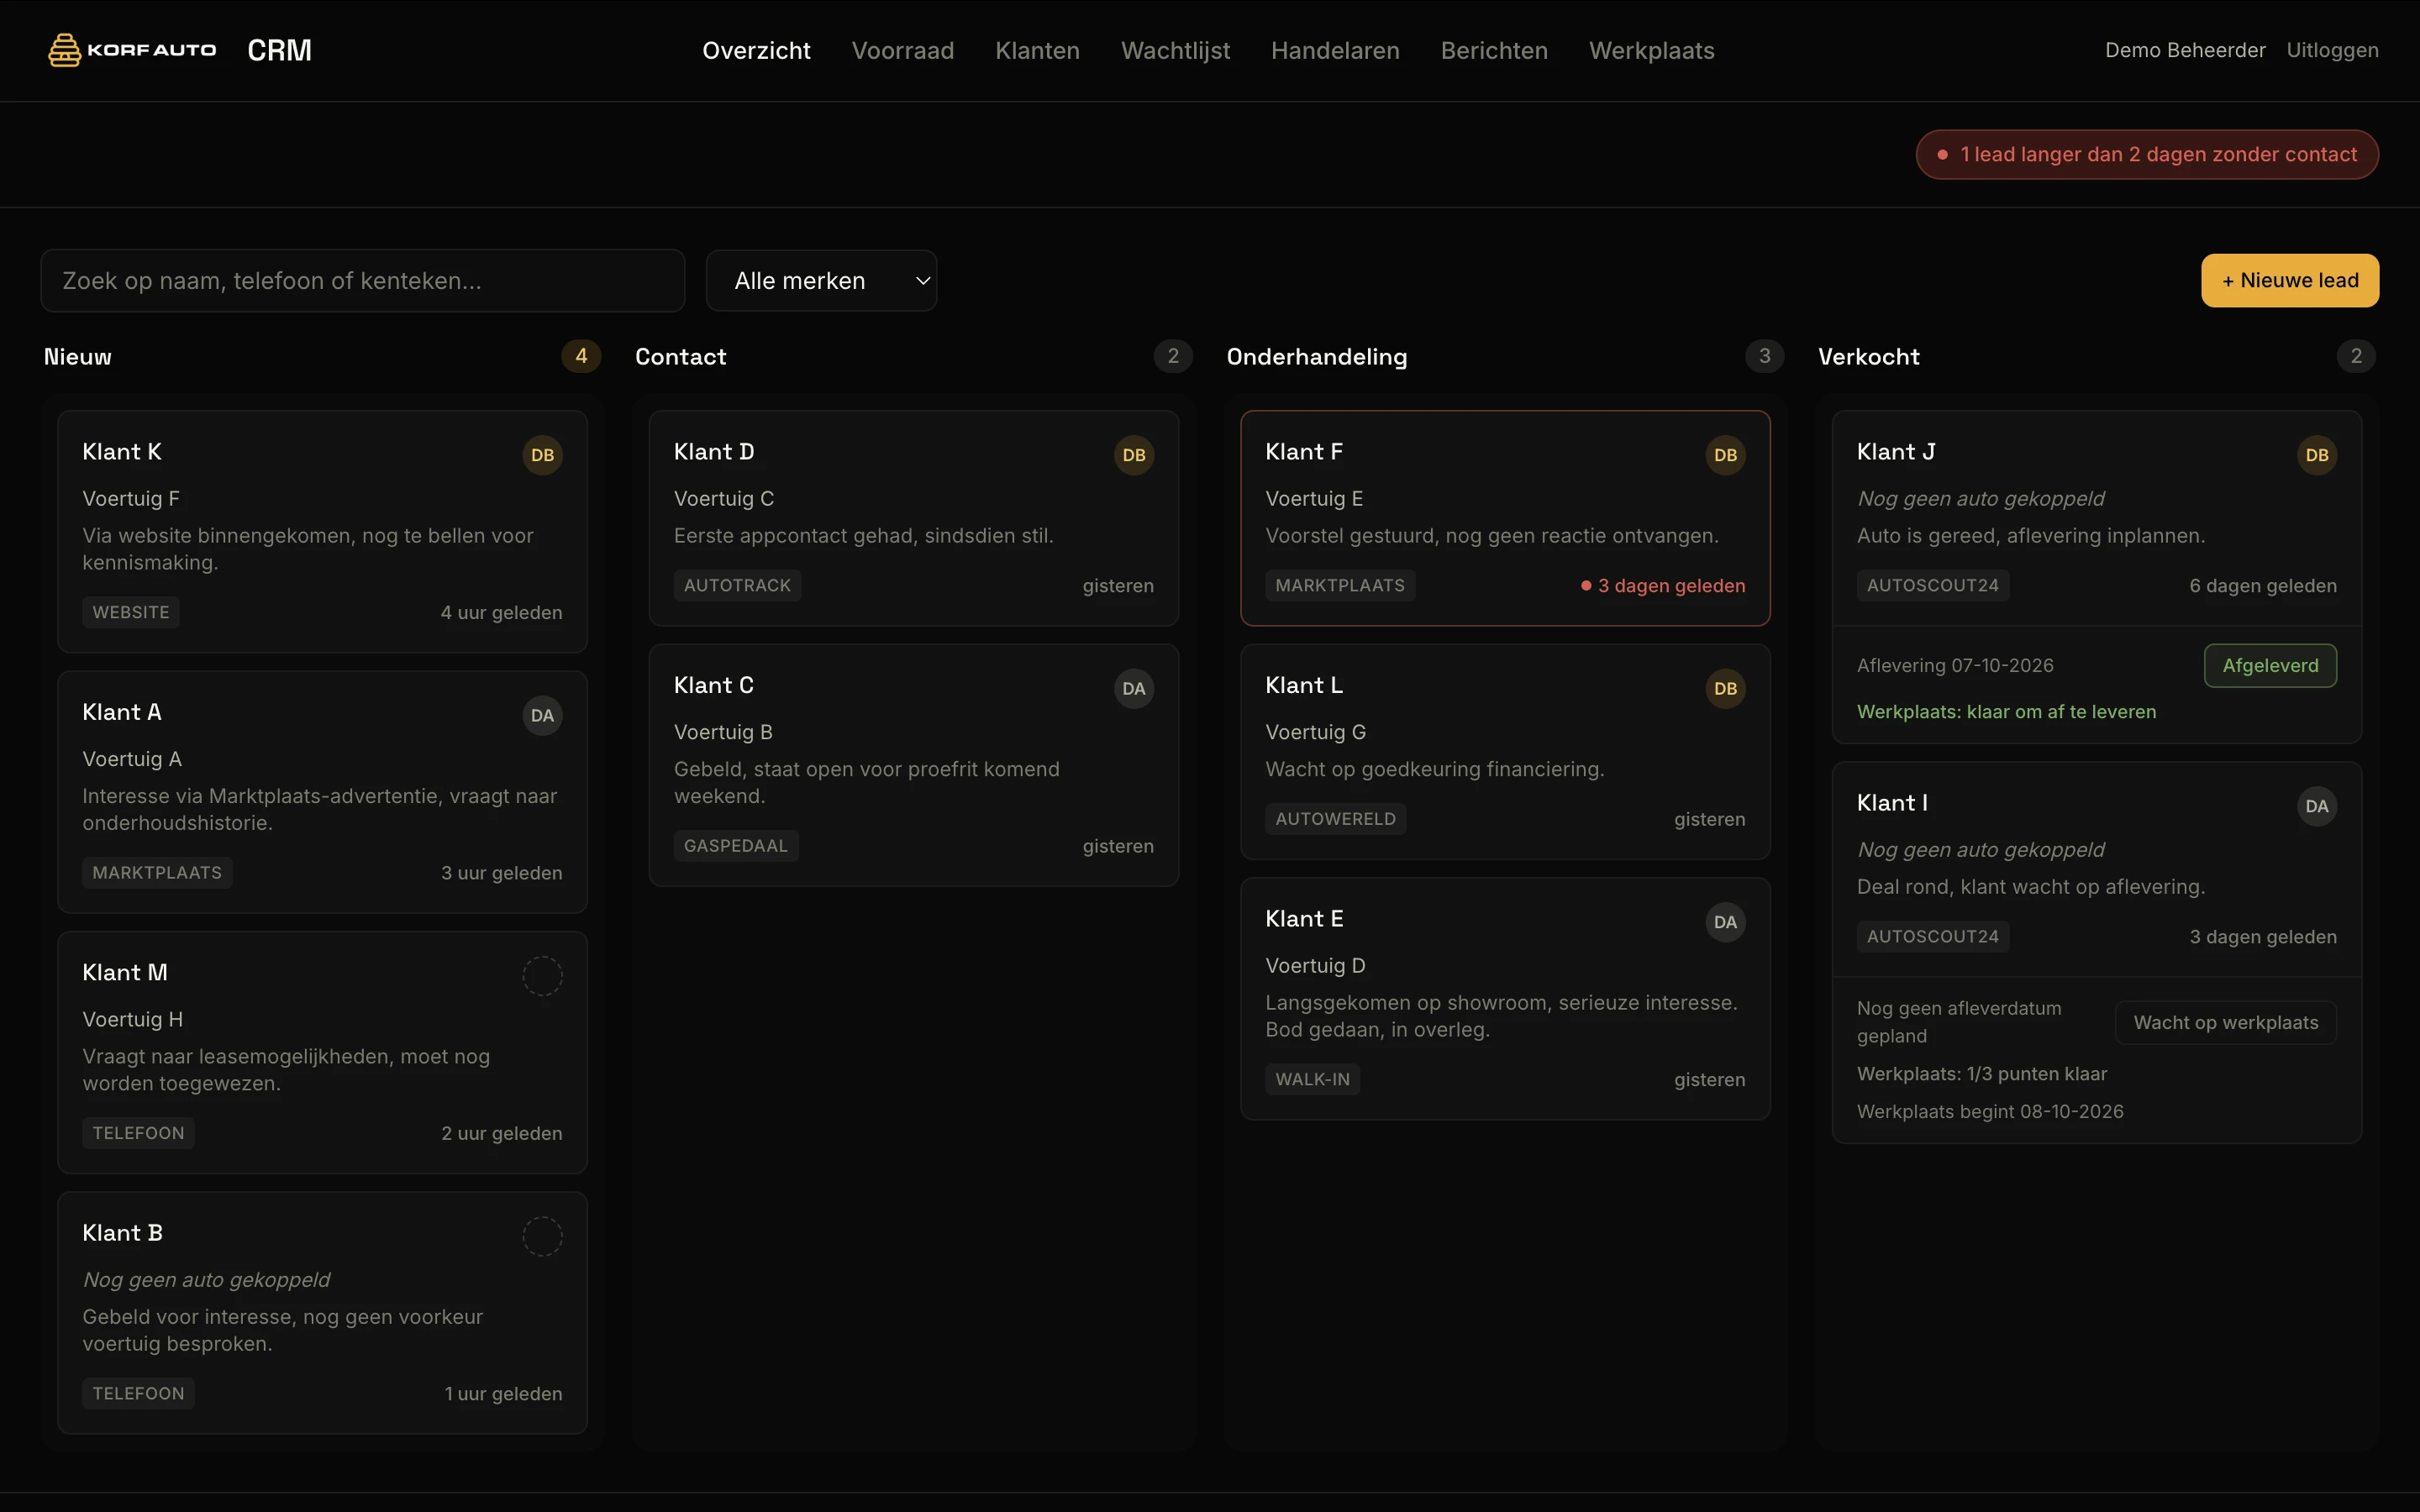
Task: Click the DB avatar on Klant L card
Action: point(1725,689)
